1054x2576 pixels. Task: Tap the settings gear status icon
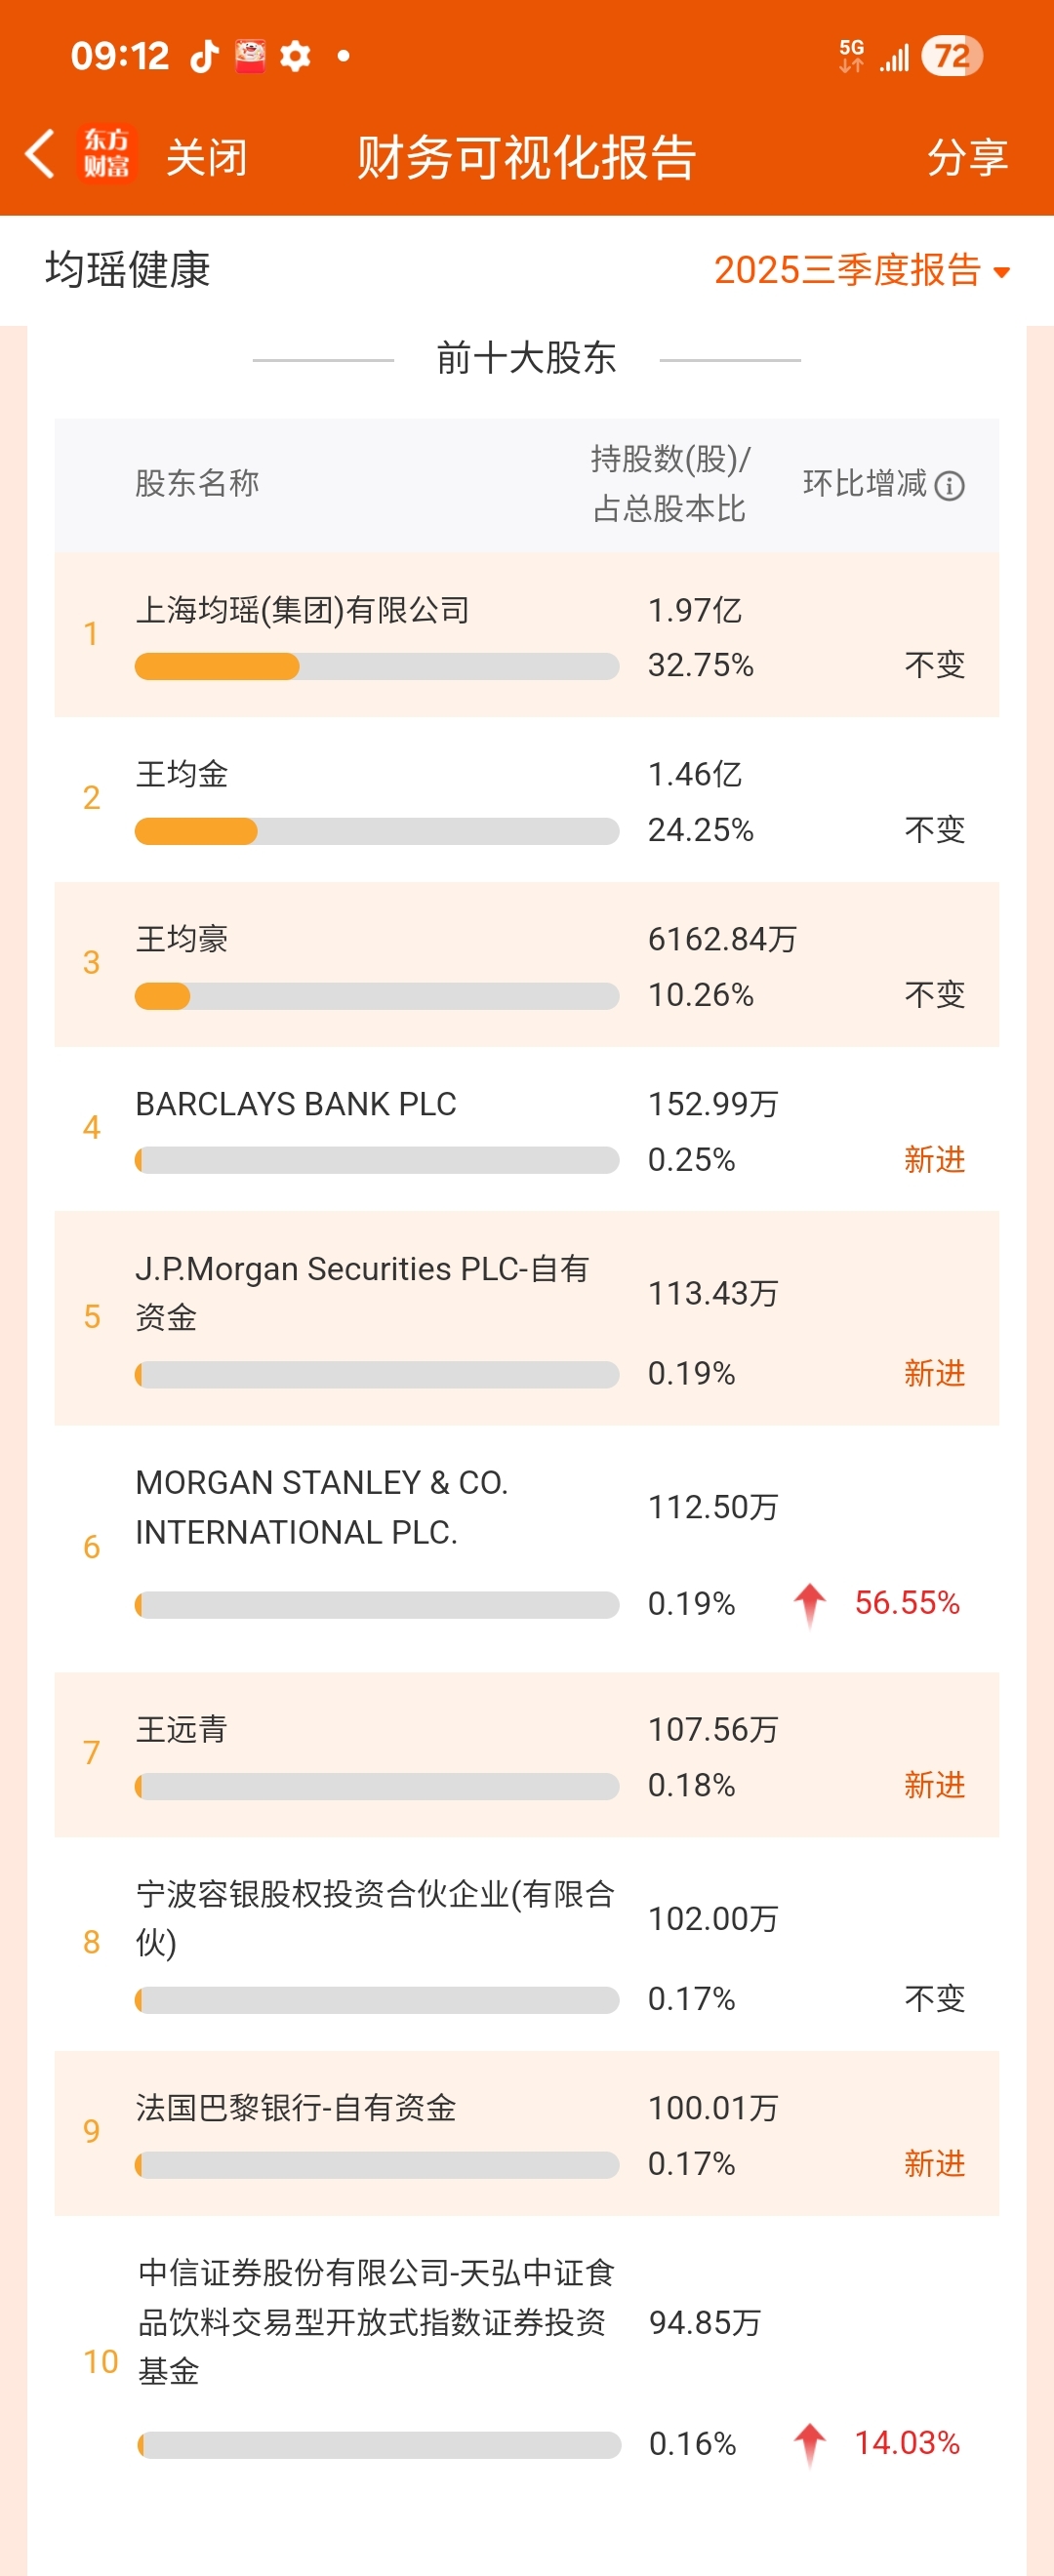[295, 56]
